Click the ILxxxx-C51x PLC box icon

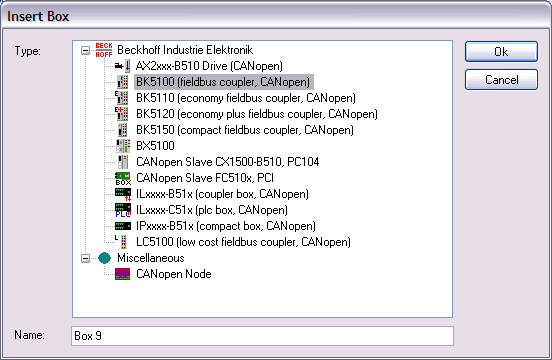(123, 210)
